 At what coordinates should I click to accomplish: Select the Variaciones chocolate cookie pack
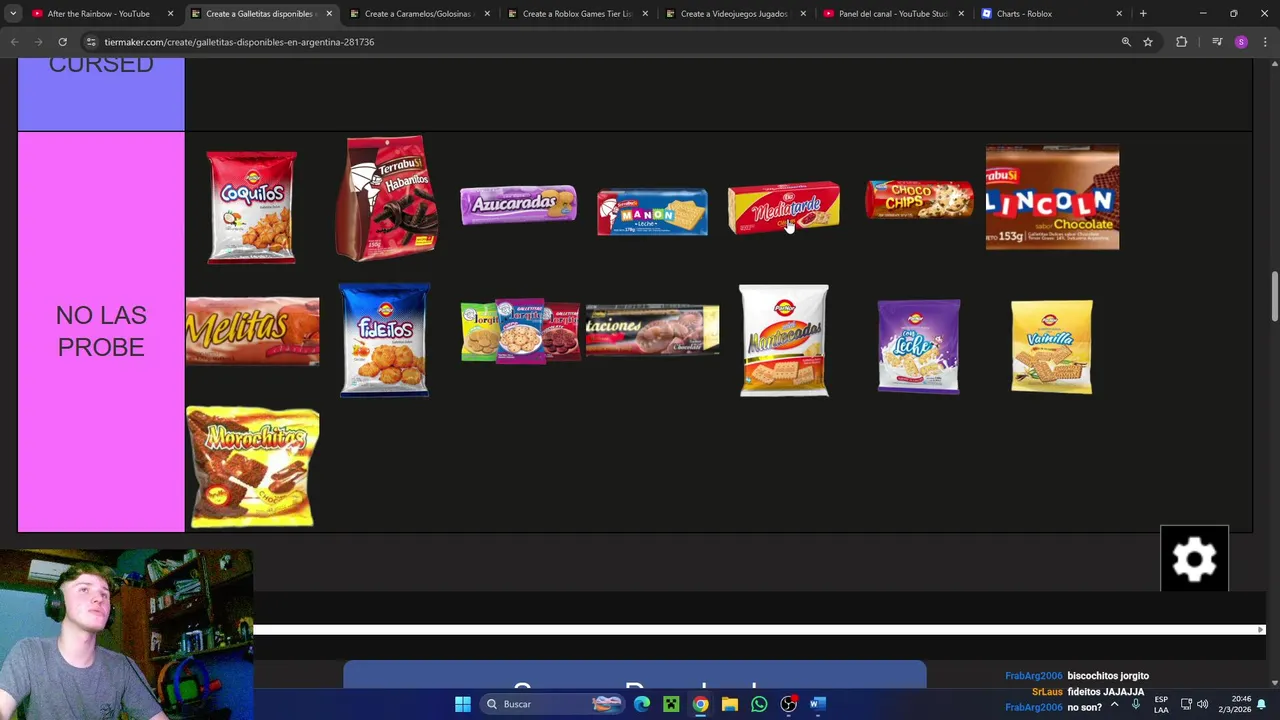click(x=652, y=330)
